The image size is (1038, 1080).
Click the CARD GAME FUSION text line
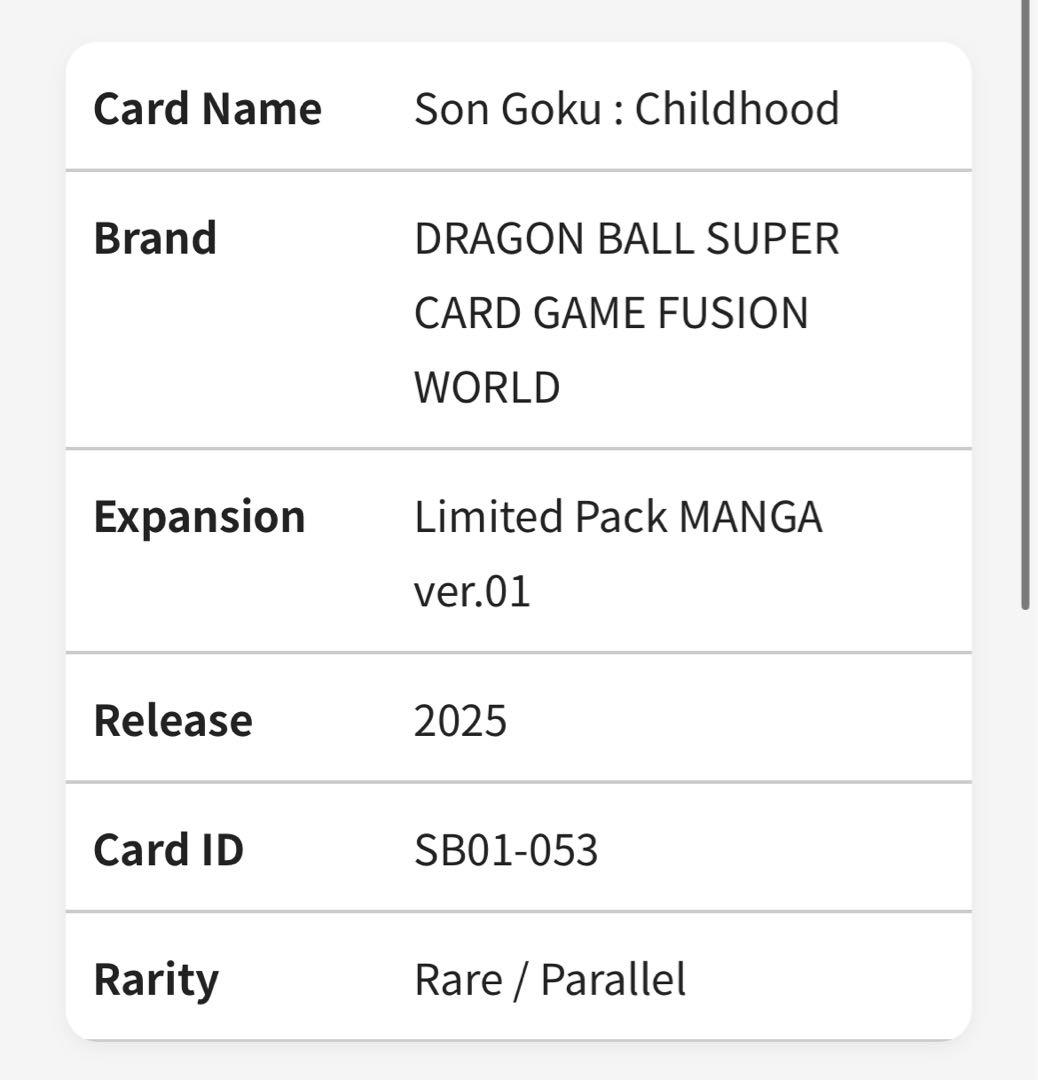pyautogui.click(x=611, y=313)
